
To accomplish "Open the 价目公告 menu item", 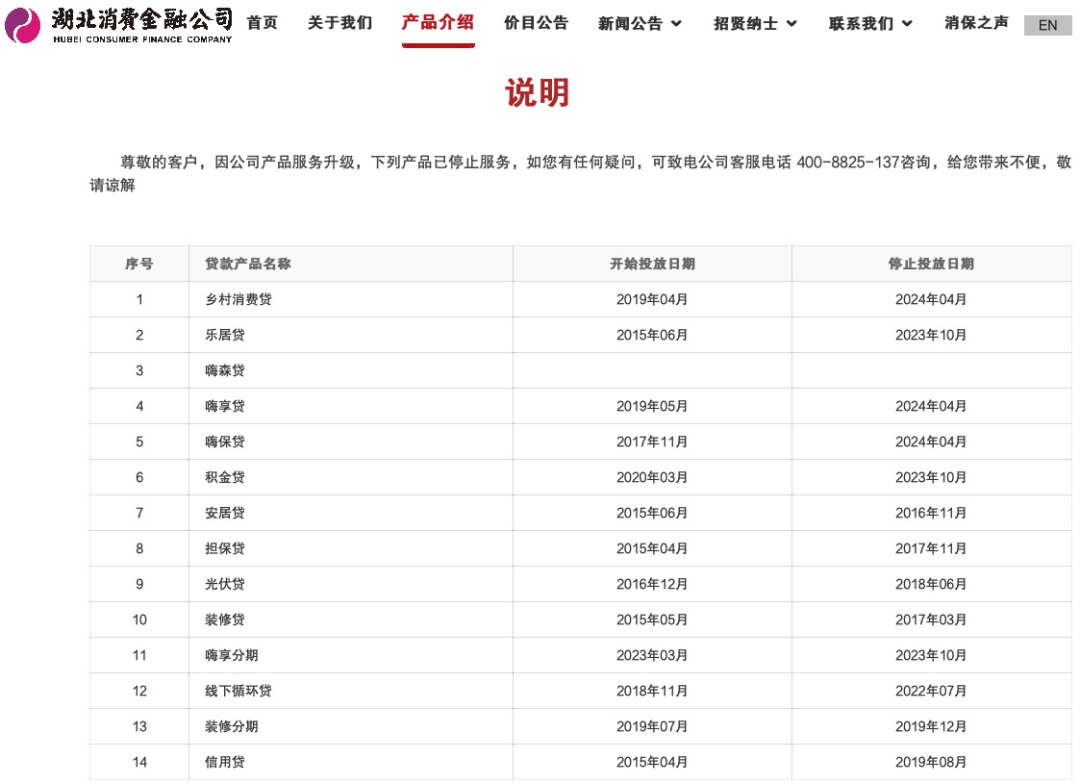I will pyautogui.click(x=536, y=23).
